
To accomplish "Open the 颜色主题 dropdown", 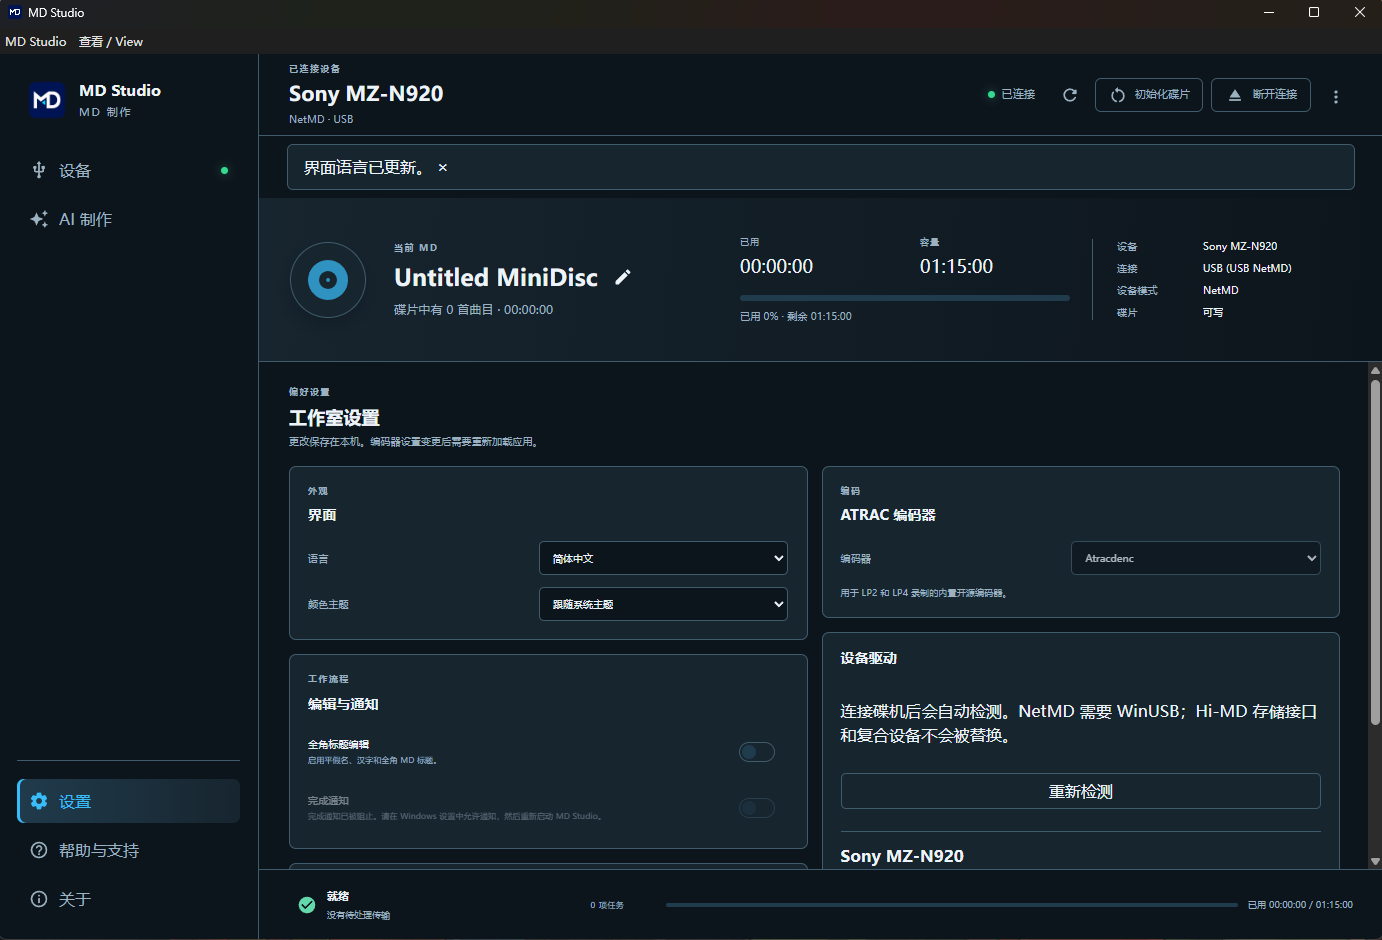I will 663,604.
